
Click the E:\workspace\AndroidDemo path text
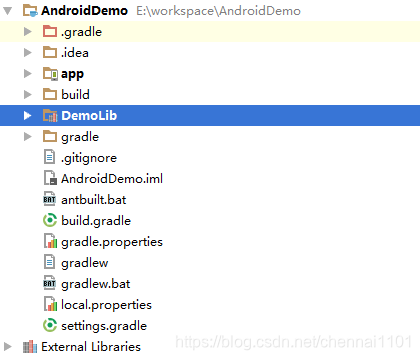click(x=218, y=11)
